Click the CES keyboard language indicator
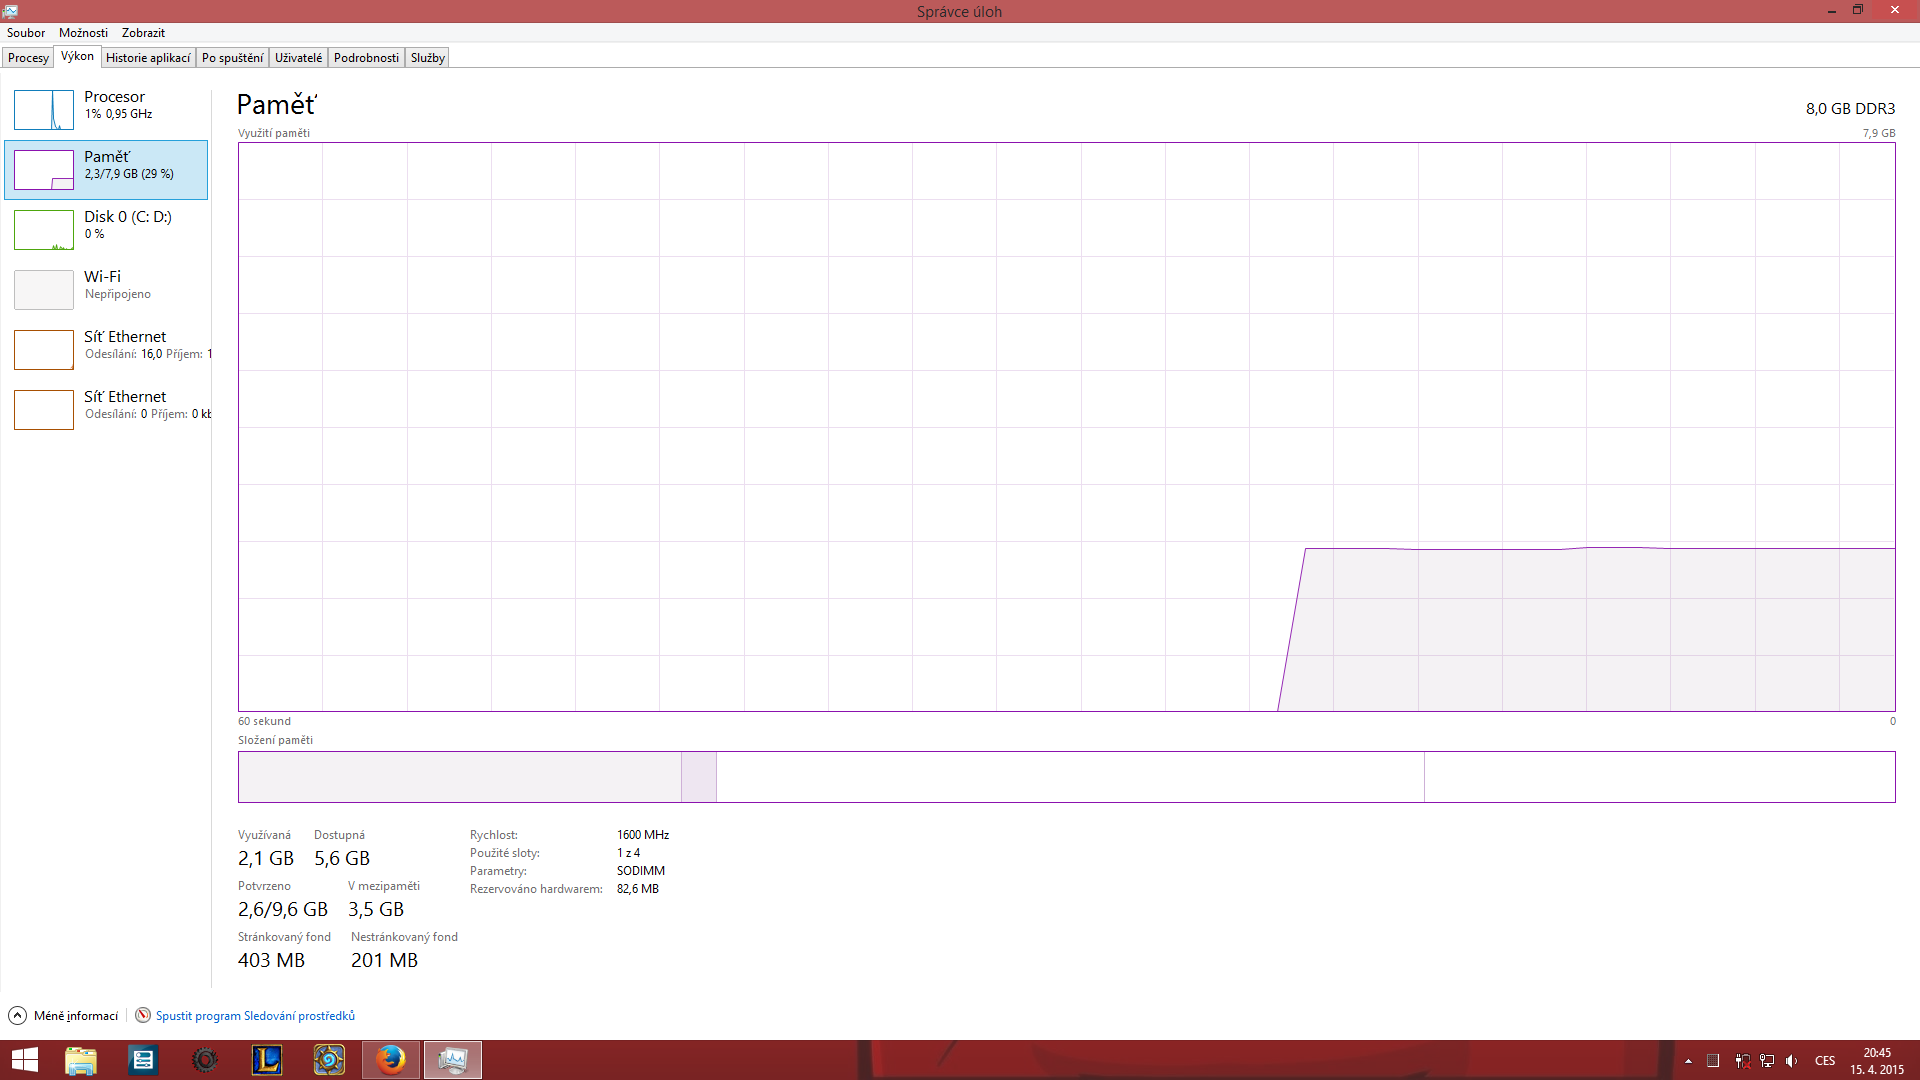The height and width of the screenshot is (1080, 1920). (1825, 1061)
